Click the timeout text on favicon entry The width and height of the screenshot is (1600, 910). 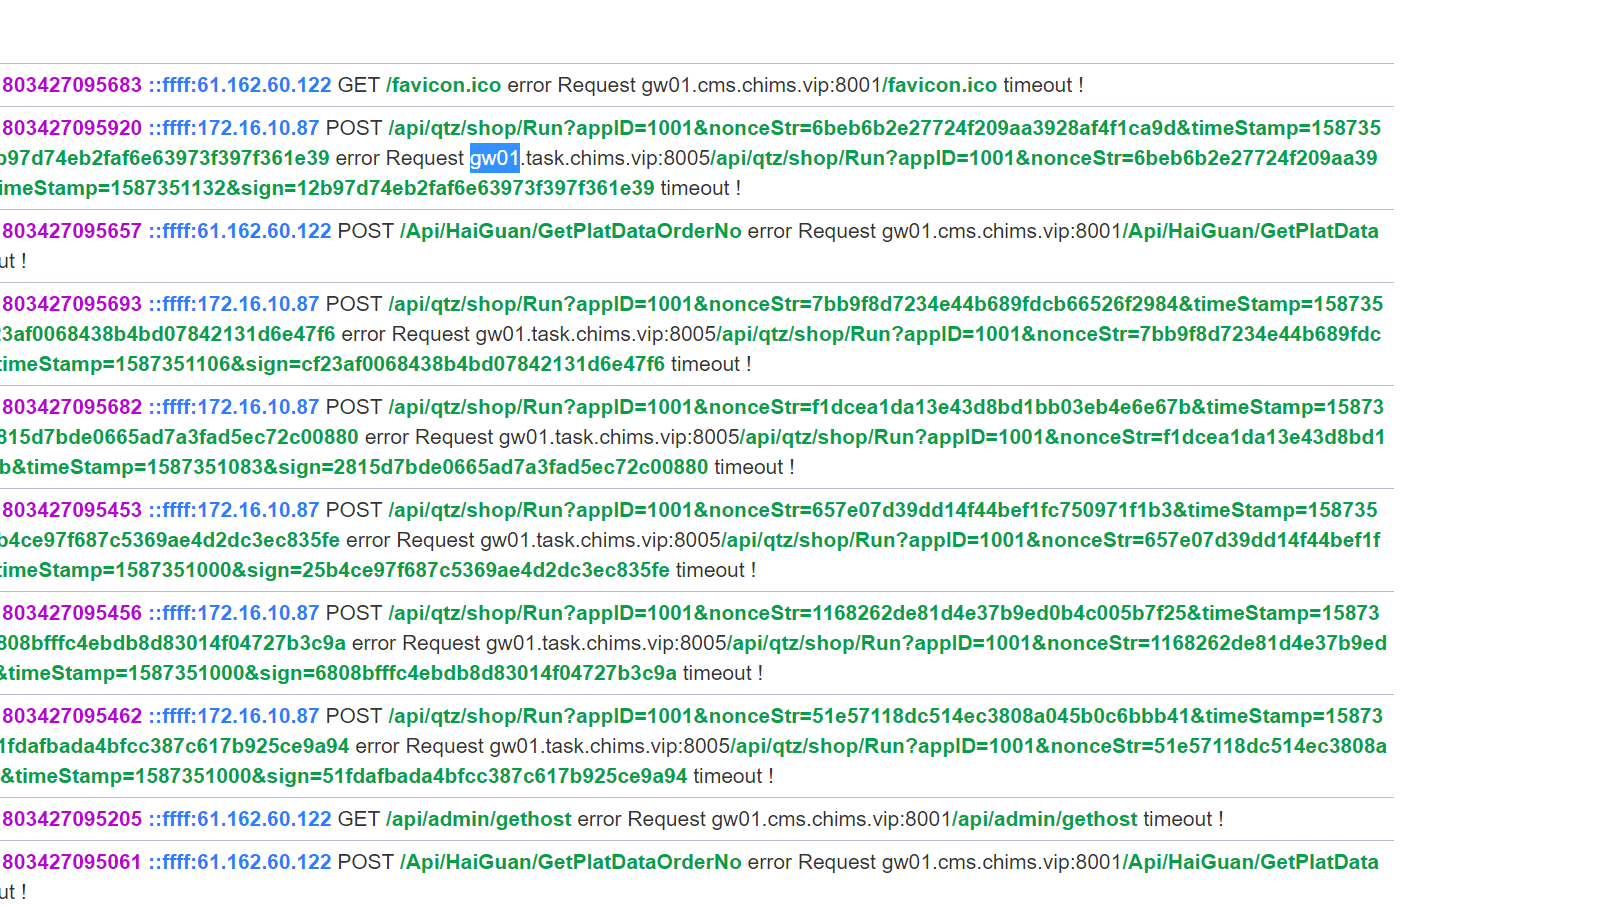1040,85
